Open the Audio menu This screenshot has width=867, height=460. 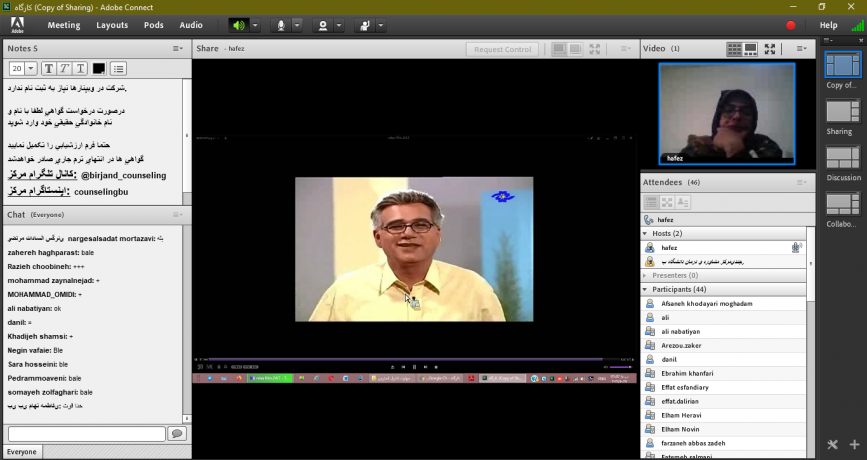pyautogui.click(x=191, y=25)
